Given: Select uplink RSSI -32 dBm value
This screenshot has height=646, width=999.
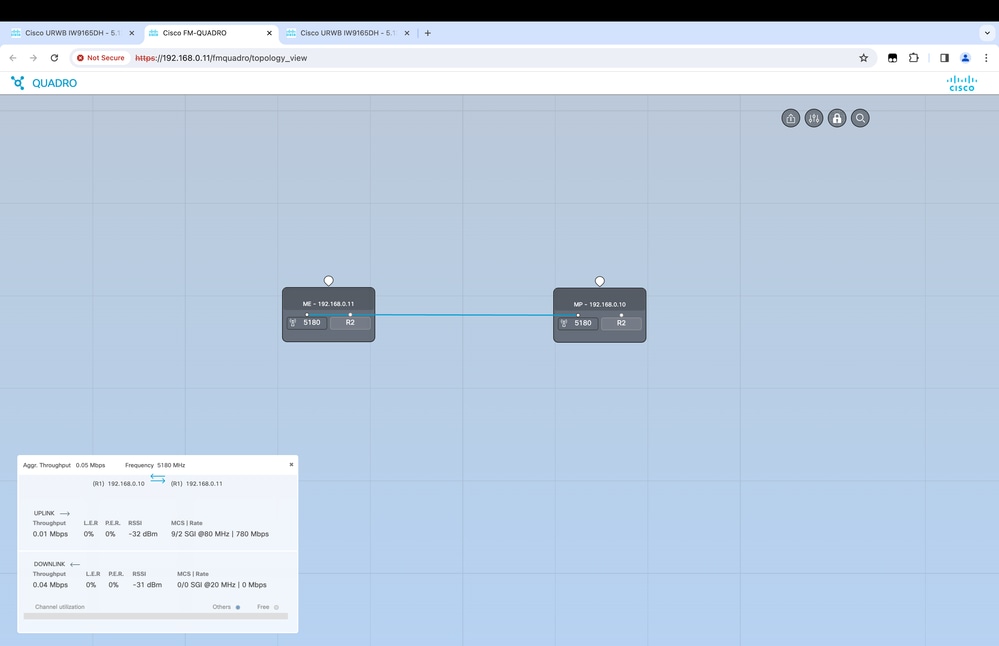Looking at the screenshot, I should coord(143,534).
